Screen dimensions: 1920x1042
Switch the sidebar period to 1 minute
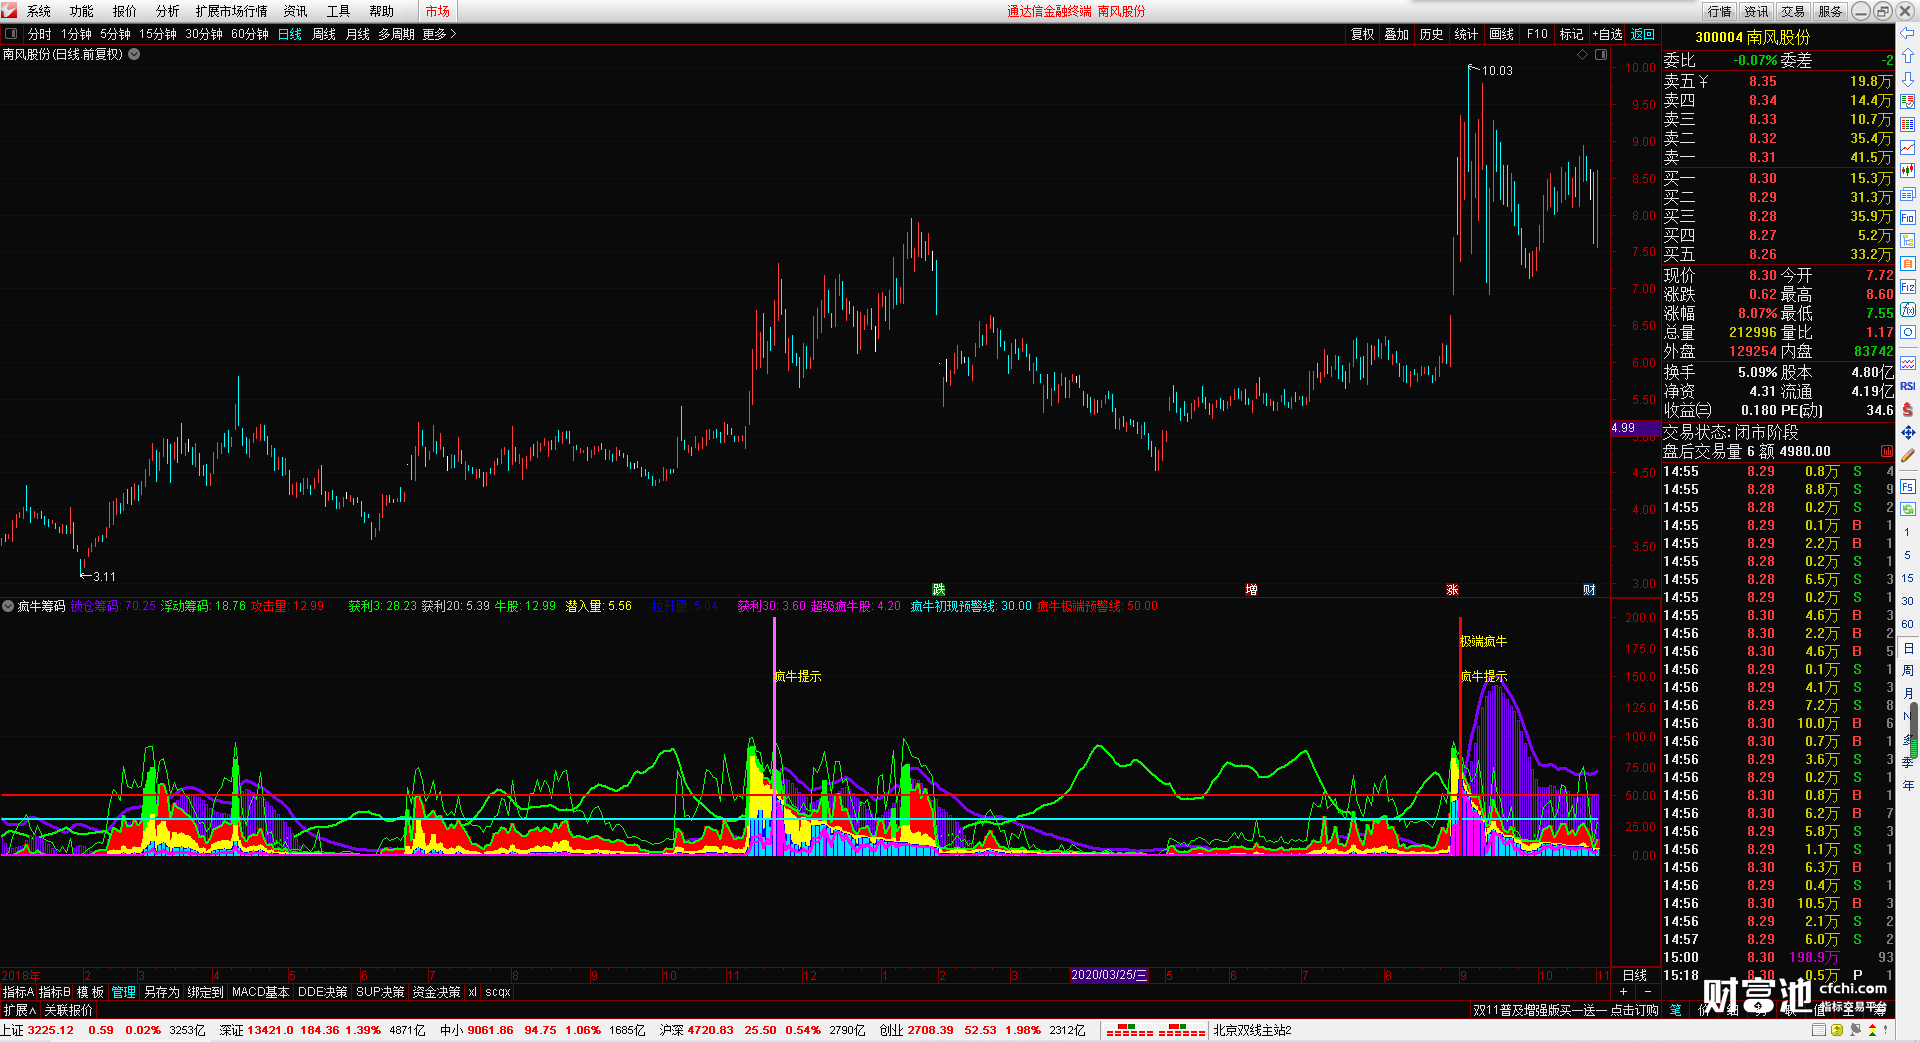(1908, 532)
